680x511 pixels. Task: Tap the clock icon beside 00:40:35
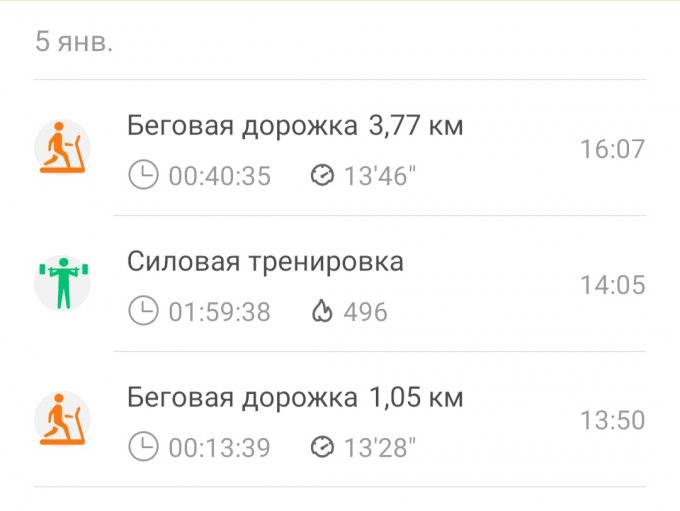click(144, 176)
